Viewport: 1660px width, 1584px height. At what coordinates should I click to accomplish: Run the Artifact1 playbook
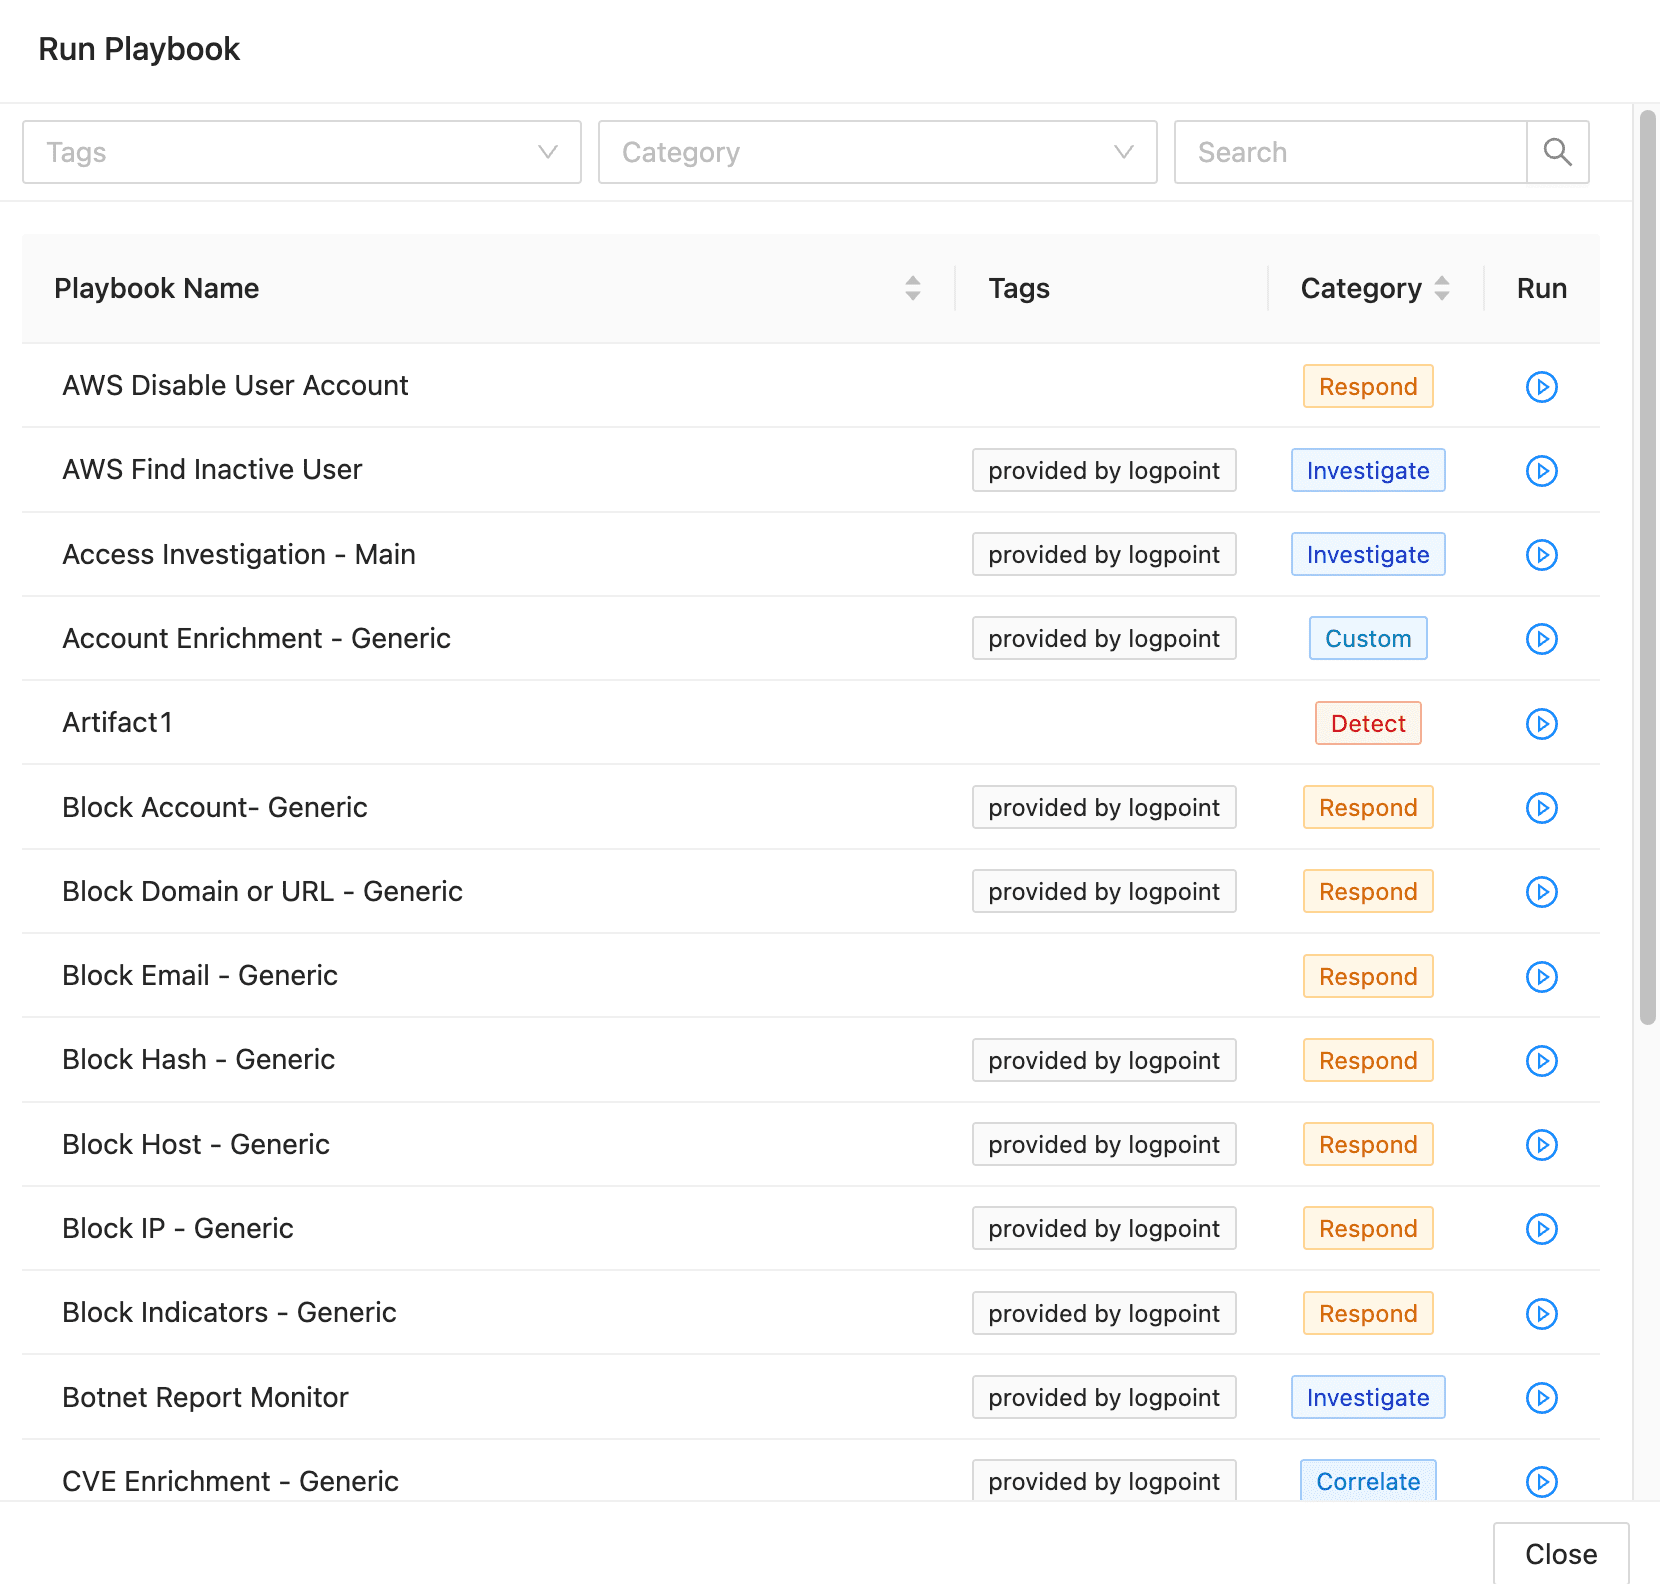pos(1541,724)
